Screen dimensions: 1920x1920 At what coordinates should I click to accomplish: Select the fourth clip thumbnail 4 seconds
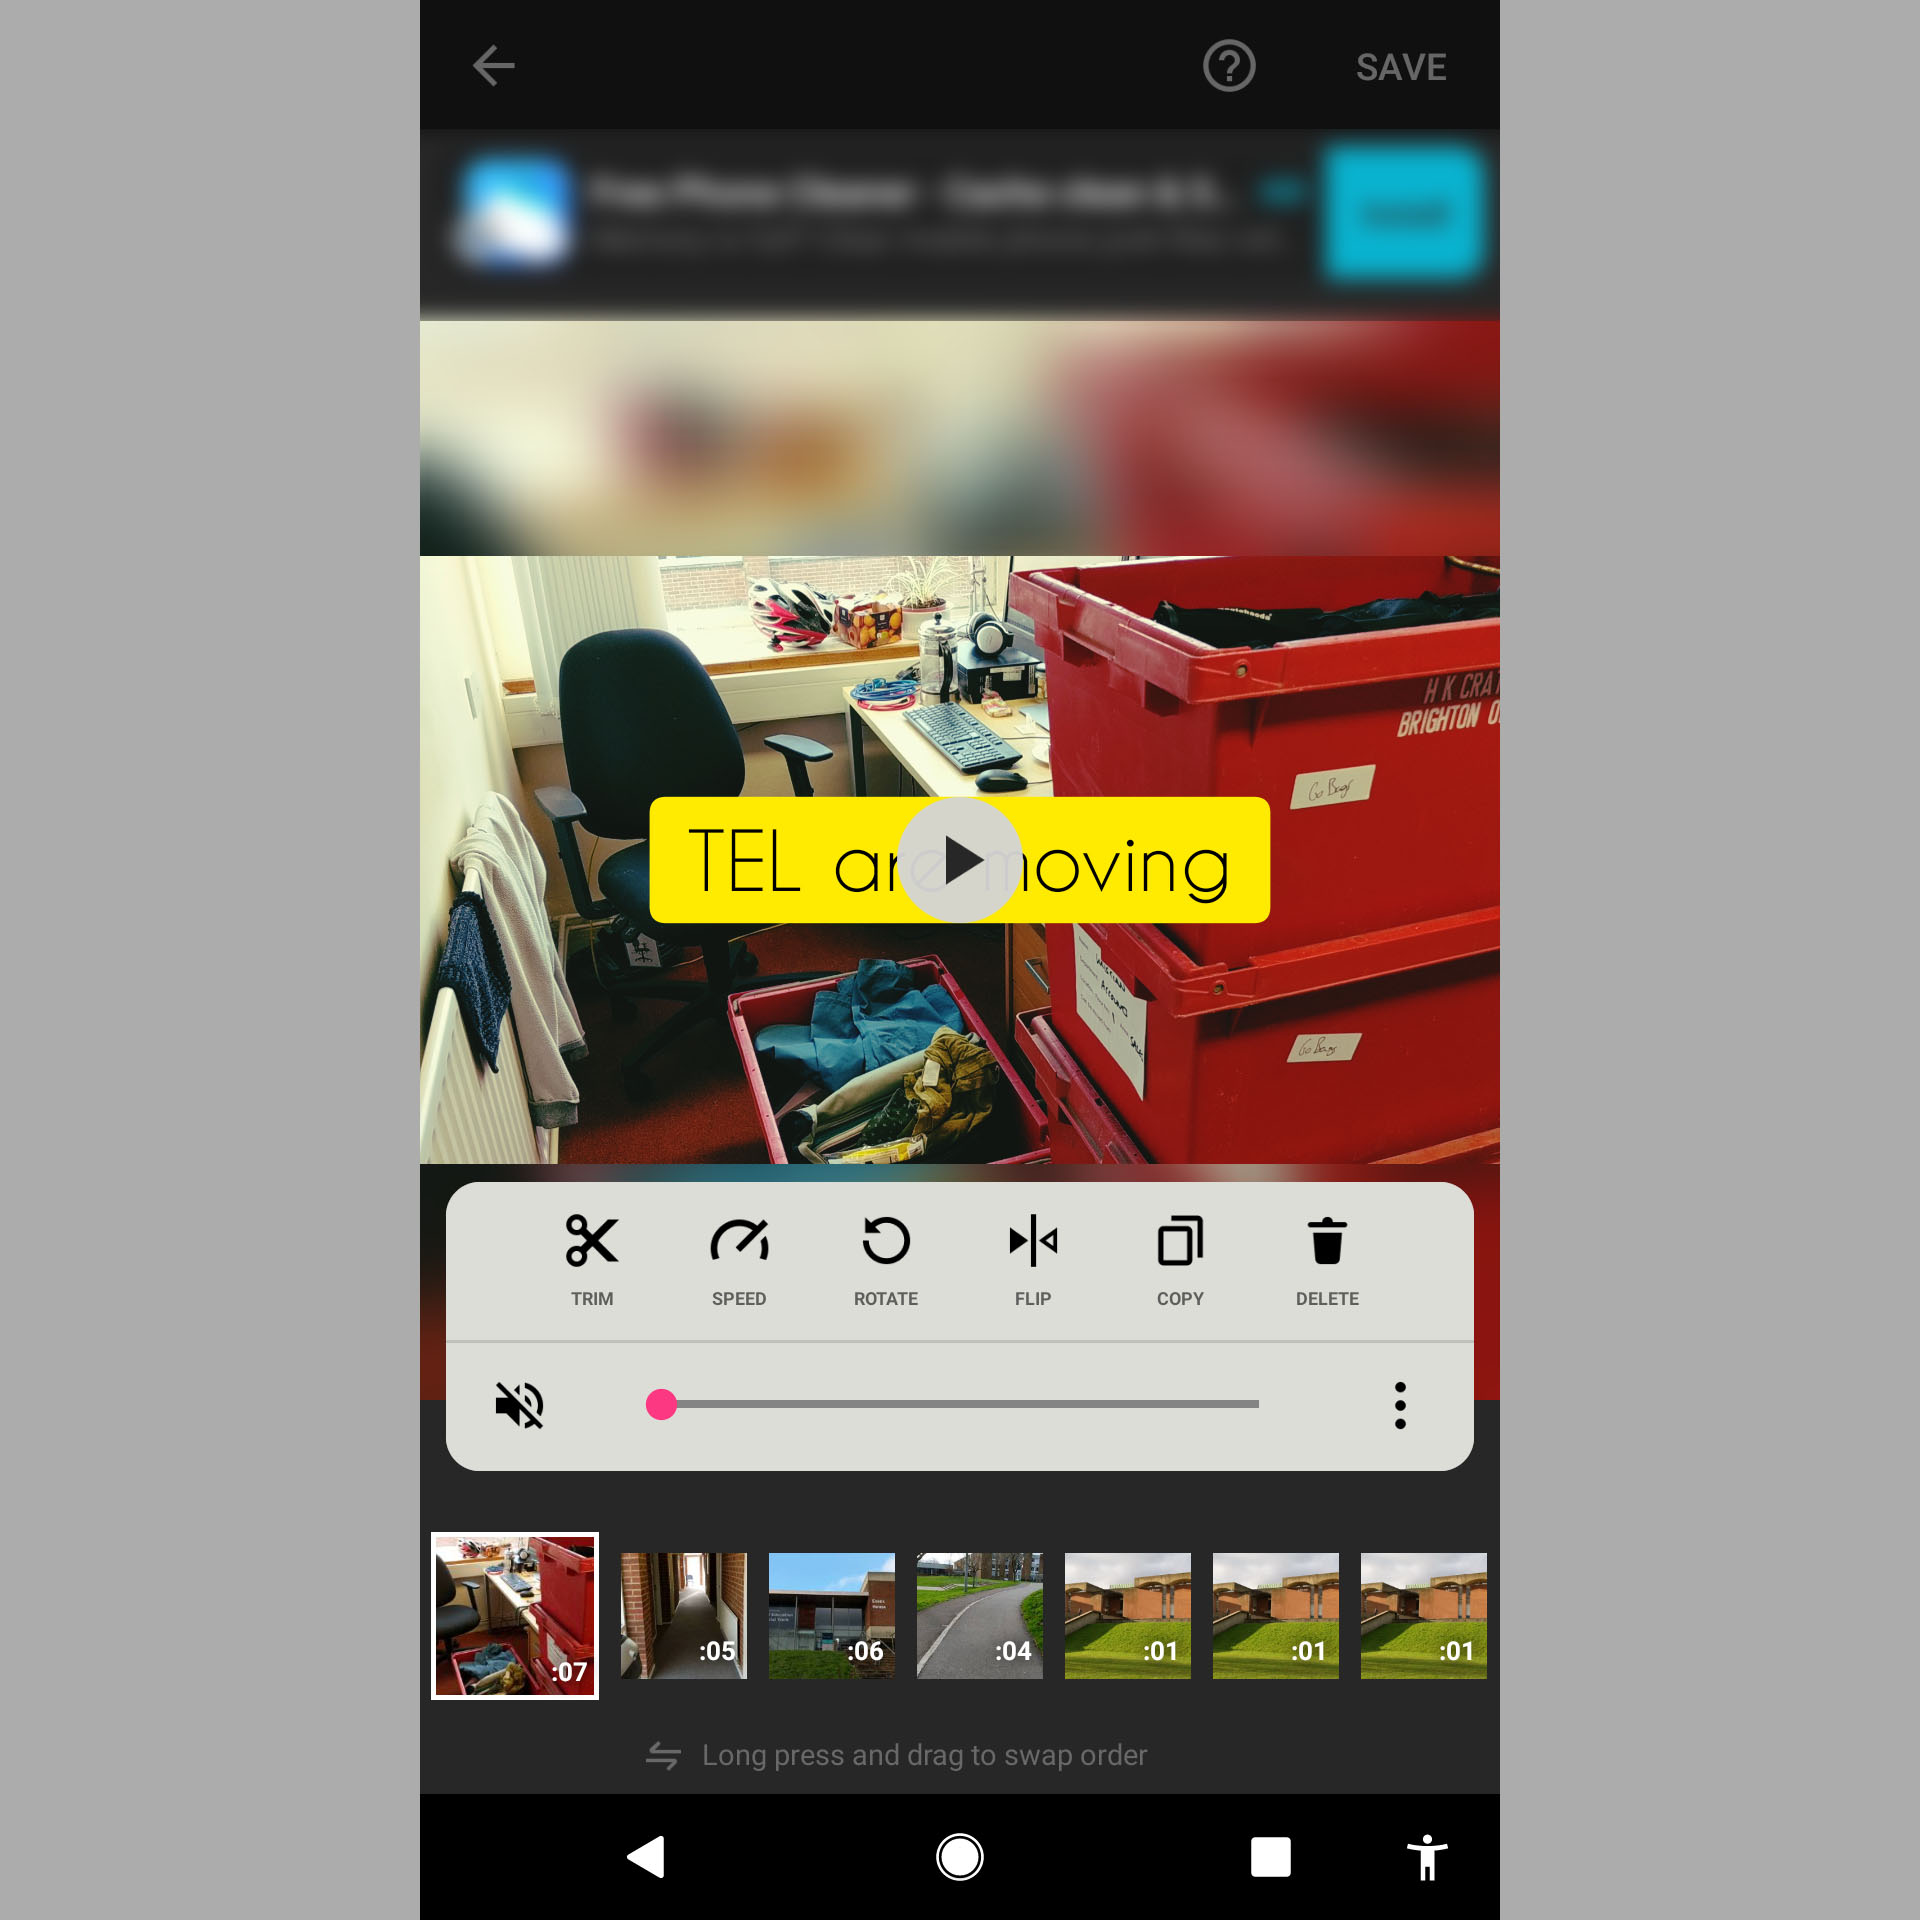click(x=965, y=1609)
